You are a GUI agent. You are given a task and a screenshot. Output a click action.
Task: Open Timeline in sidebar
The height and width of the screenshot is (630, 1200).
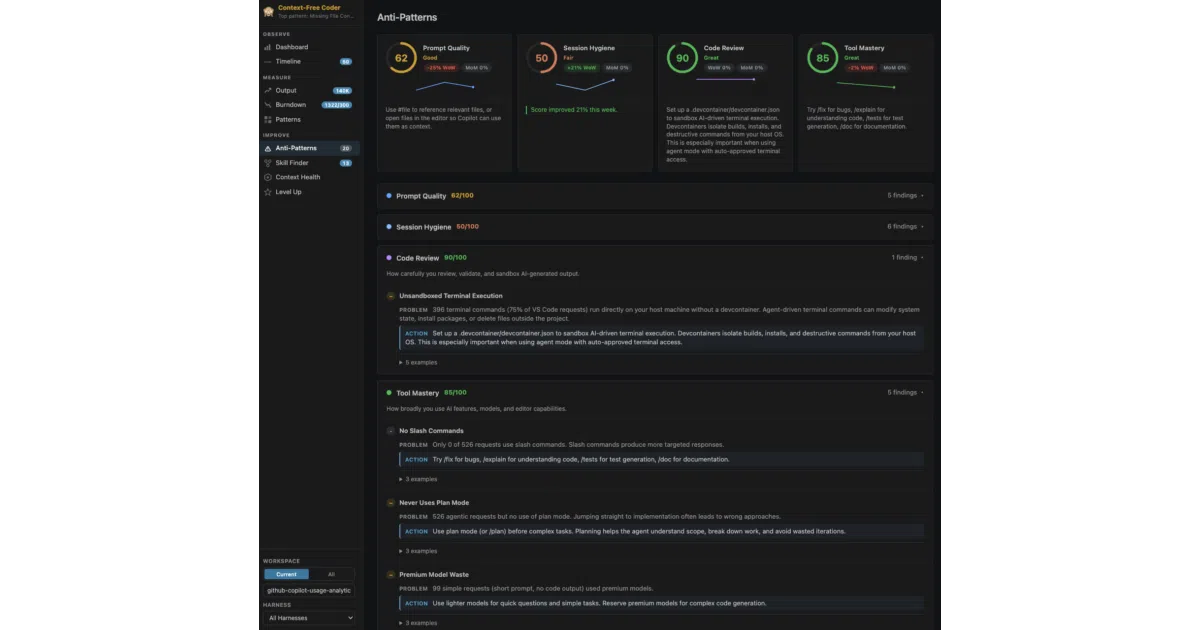point(308,61)
